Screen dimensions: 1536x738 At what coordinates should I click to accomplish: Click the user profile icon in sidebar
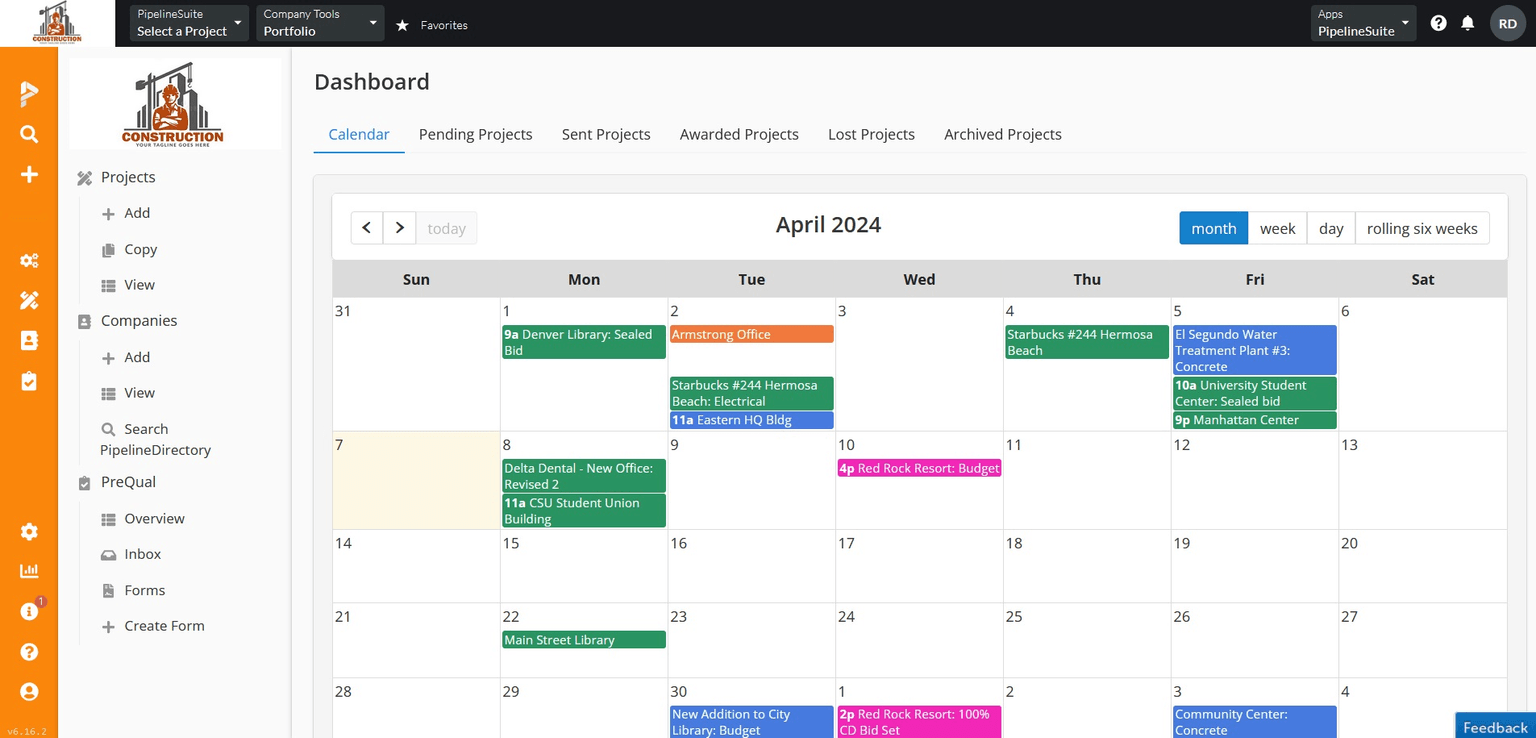tap(29, 691)
